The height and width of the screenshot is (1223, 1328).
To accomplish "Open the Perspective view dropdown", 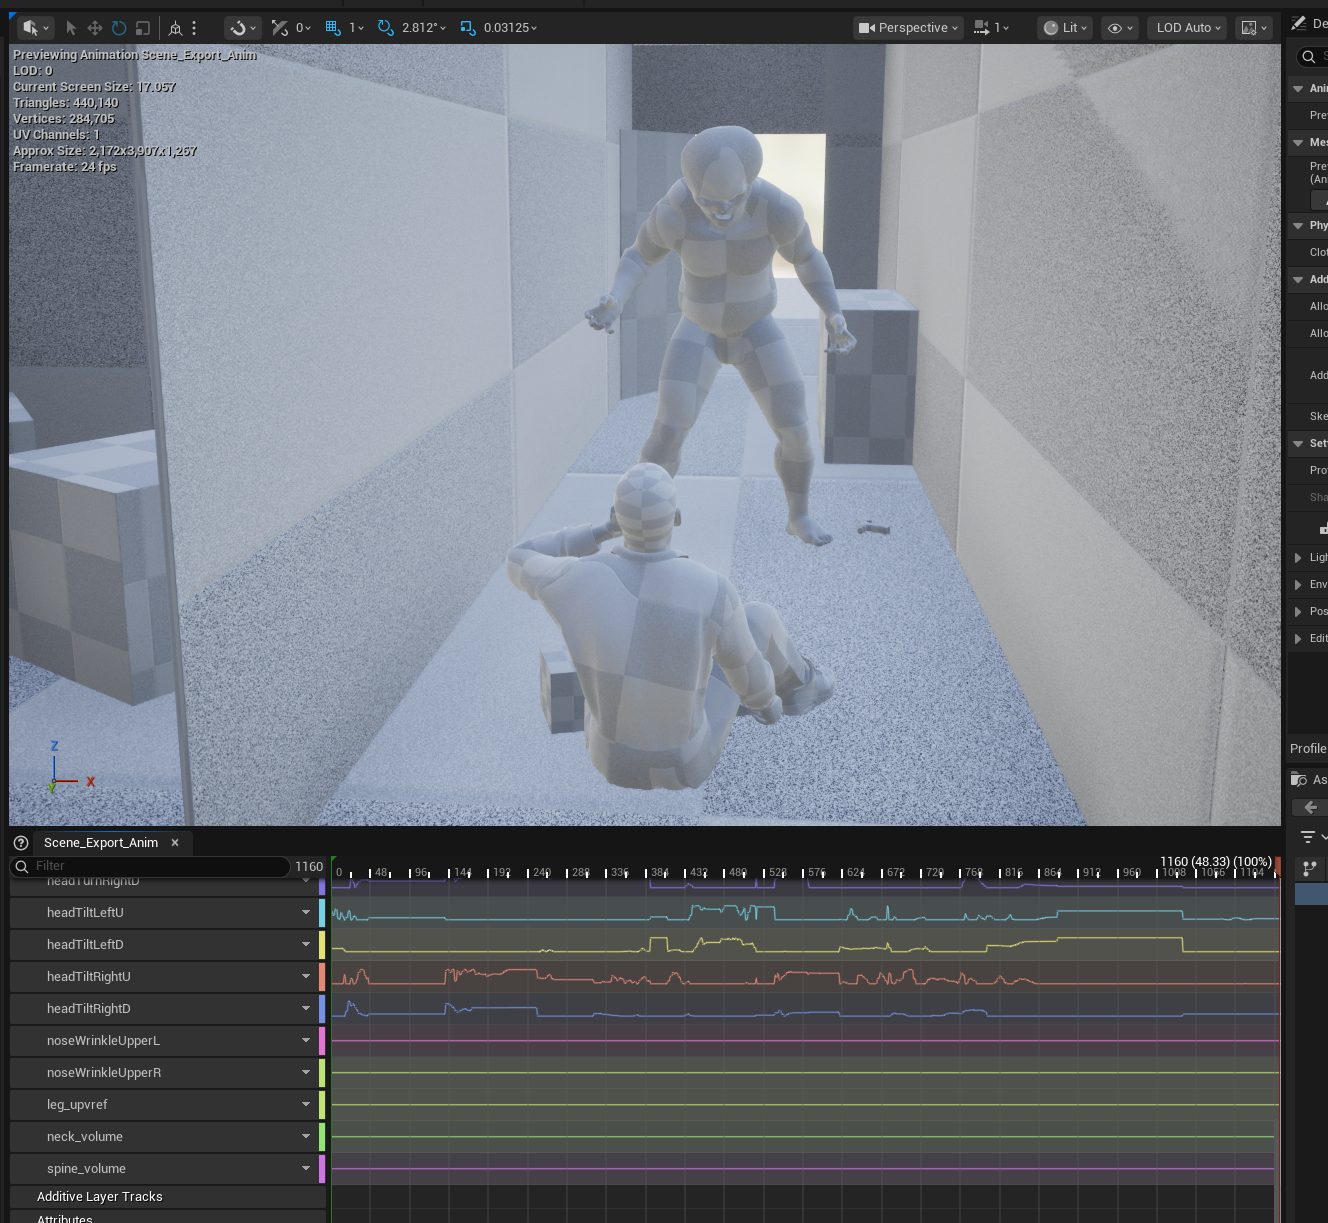I will point(908,28).
